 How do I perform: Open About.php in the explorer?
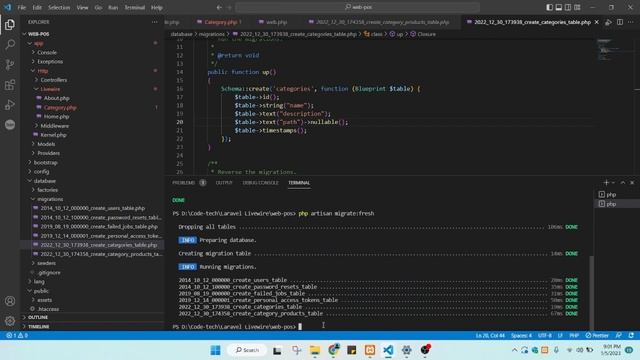tap(92, 98)
